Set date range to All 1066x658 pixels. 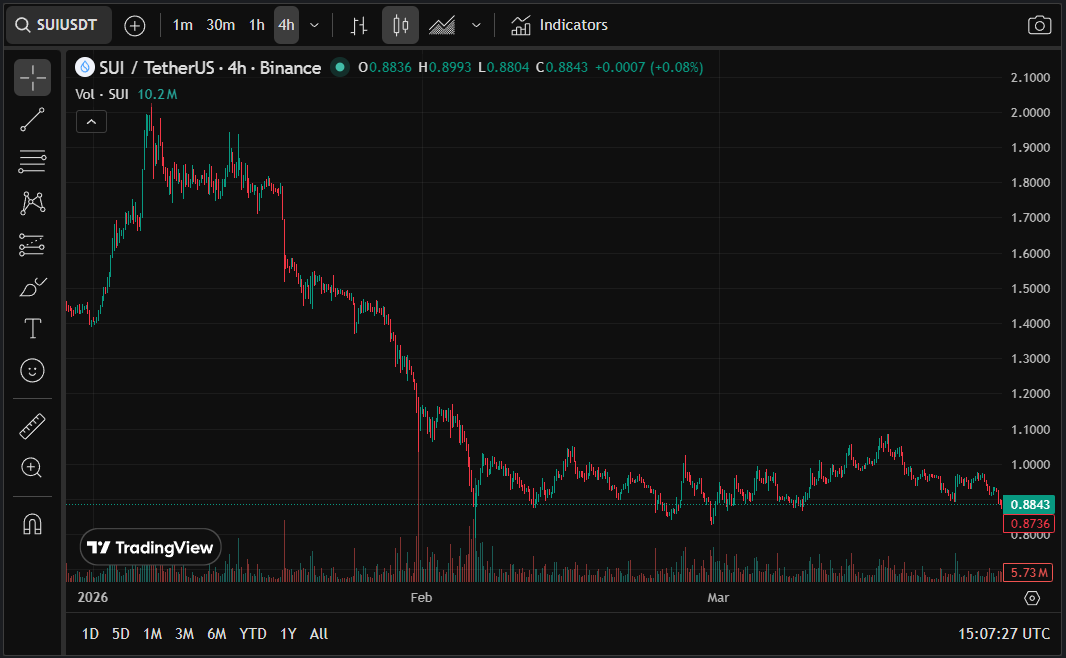point(319,634)
